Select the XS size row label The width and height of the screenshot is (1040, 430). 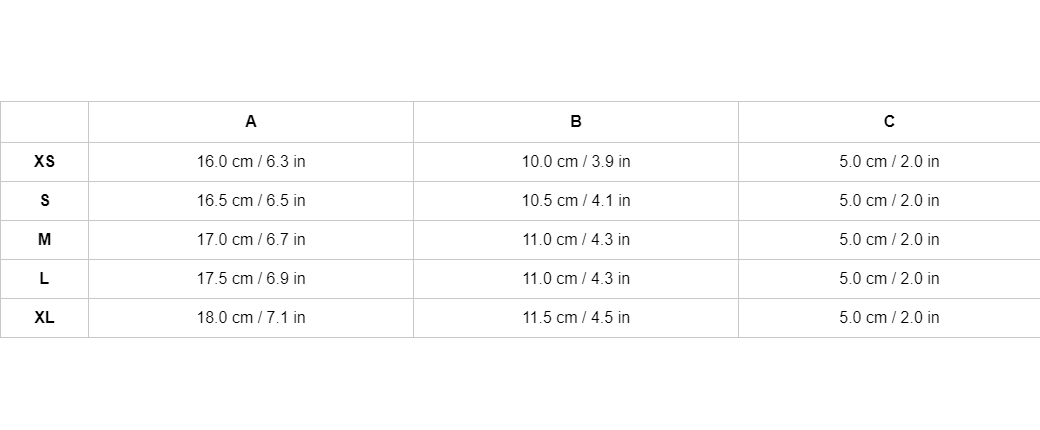click(44, 161)
